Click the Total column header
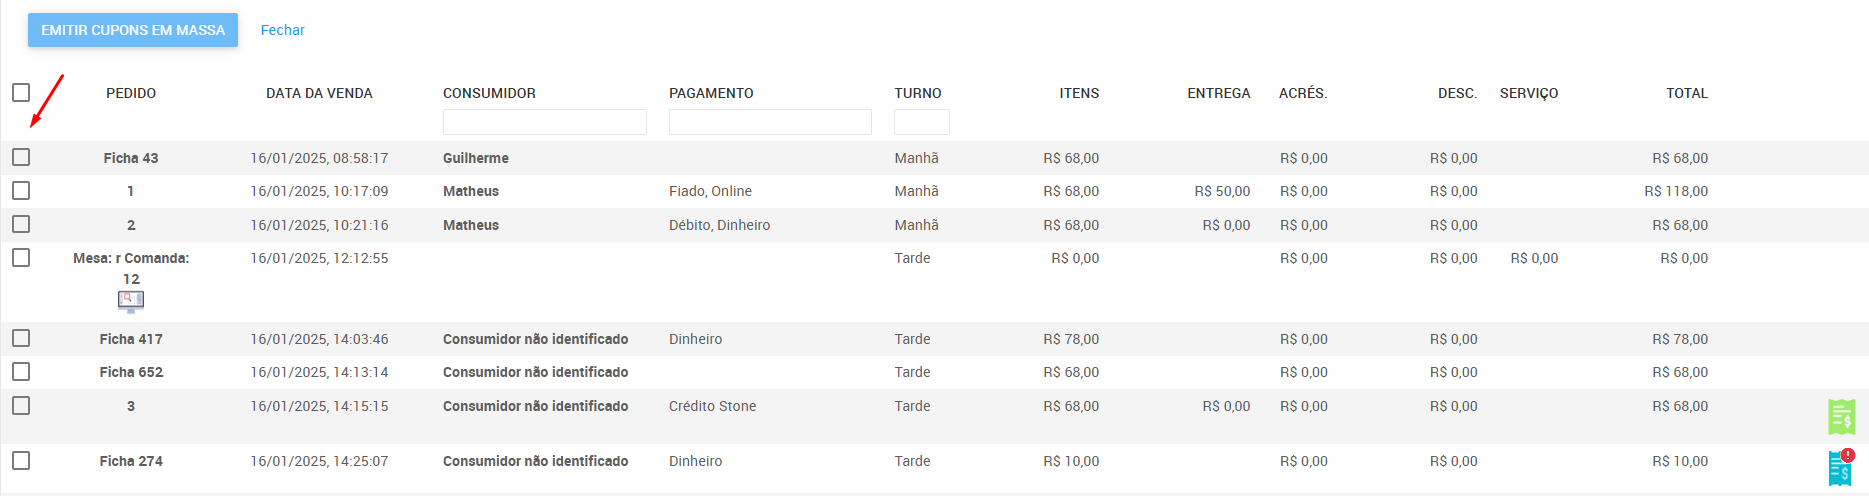This screenshot has width=1869, height=496. coord(1687,93)
